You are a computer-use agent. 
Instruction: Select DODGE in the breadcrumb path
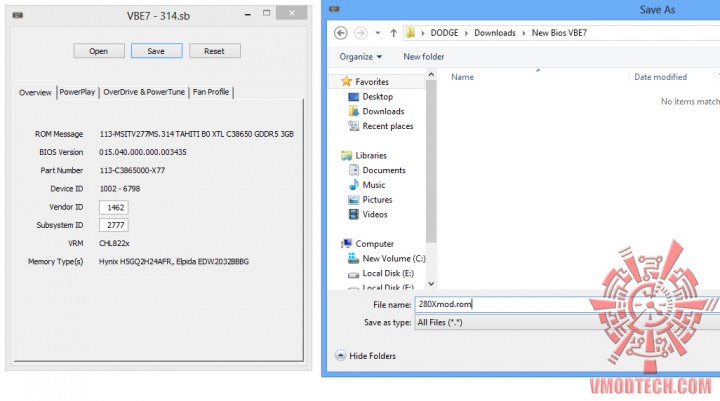[x=444, y=33]
